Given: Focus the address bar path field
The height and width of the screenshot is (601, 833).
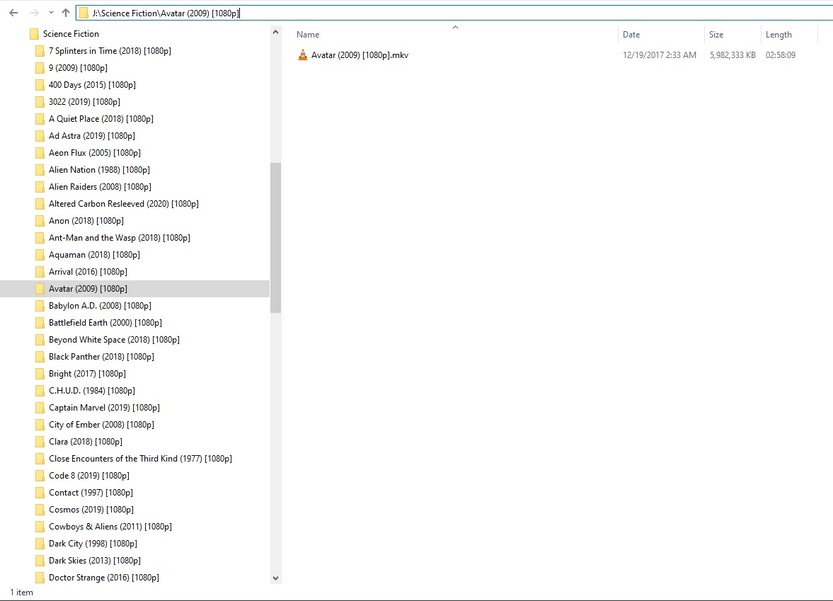Looking at the screenshot, I should (x=454, y=13).
